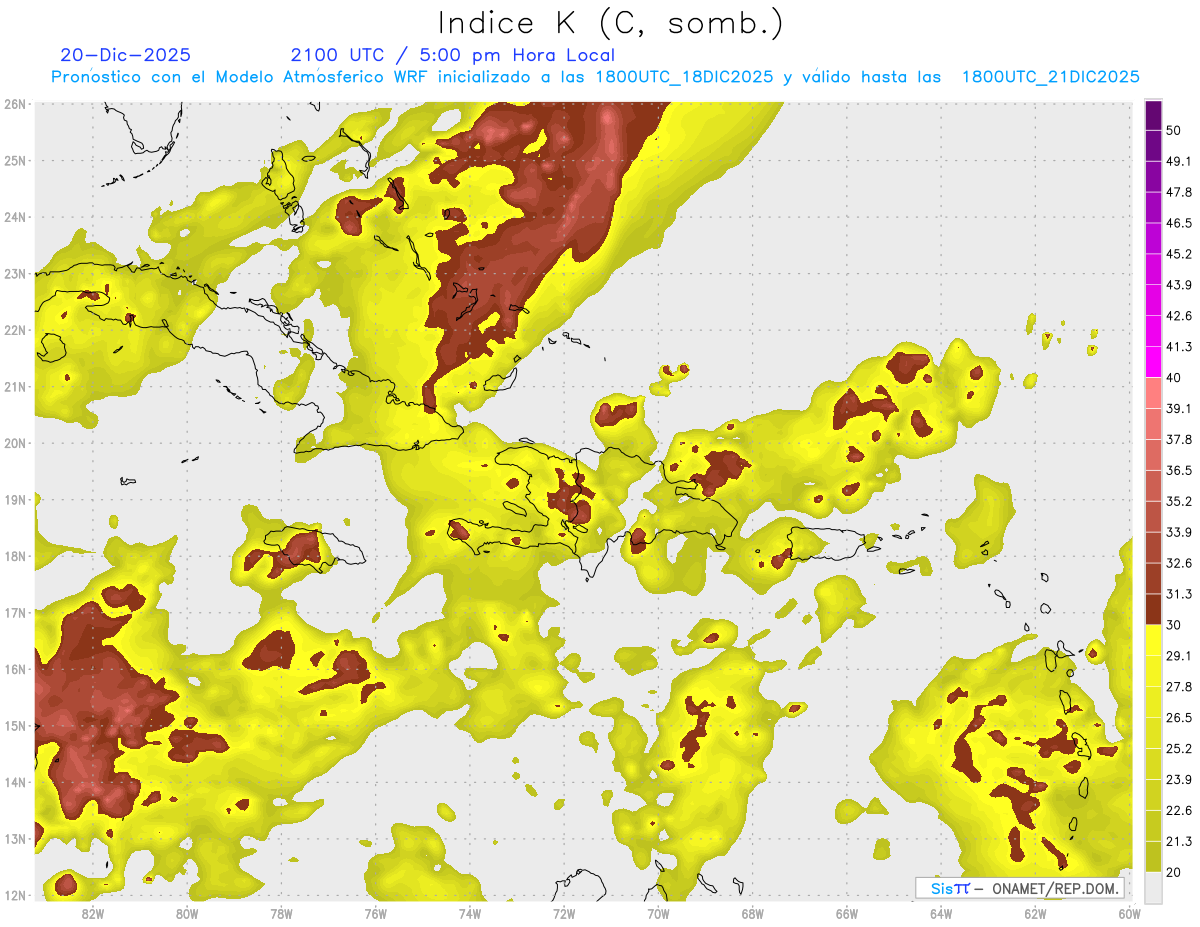
Task: Click the colorbar value '41.3'
Action: [x=1179, y=347]
